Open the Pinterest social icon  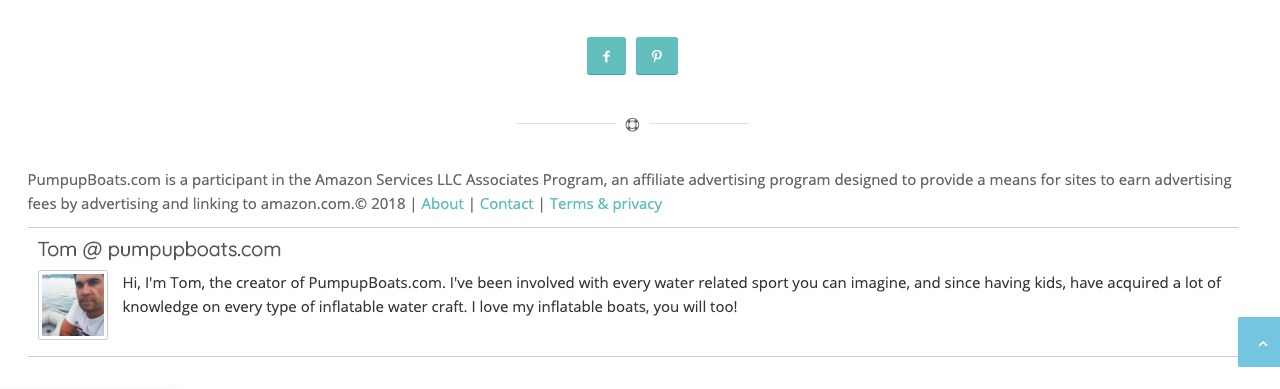(657, 56)
